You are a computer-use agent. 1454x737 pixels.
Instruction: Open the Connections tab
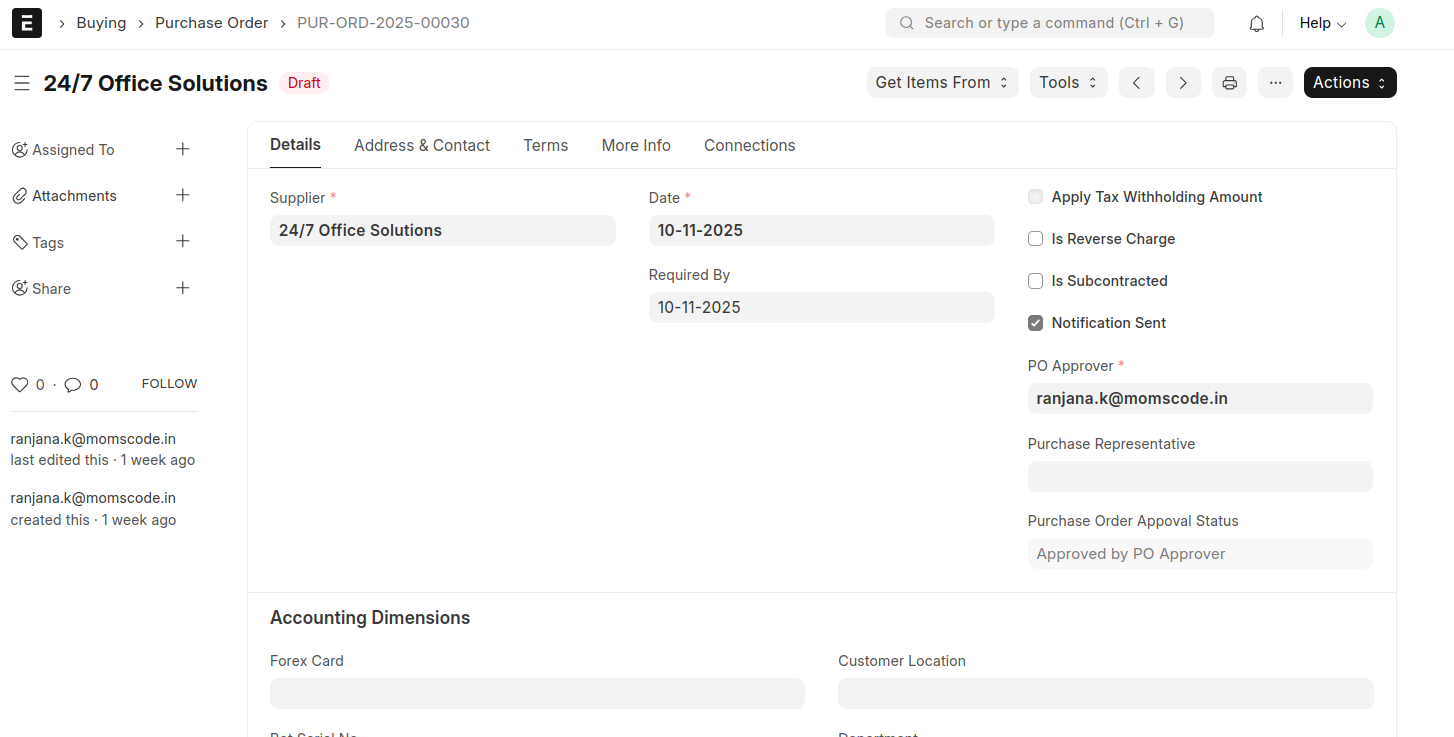tap(749, 145)
